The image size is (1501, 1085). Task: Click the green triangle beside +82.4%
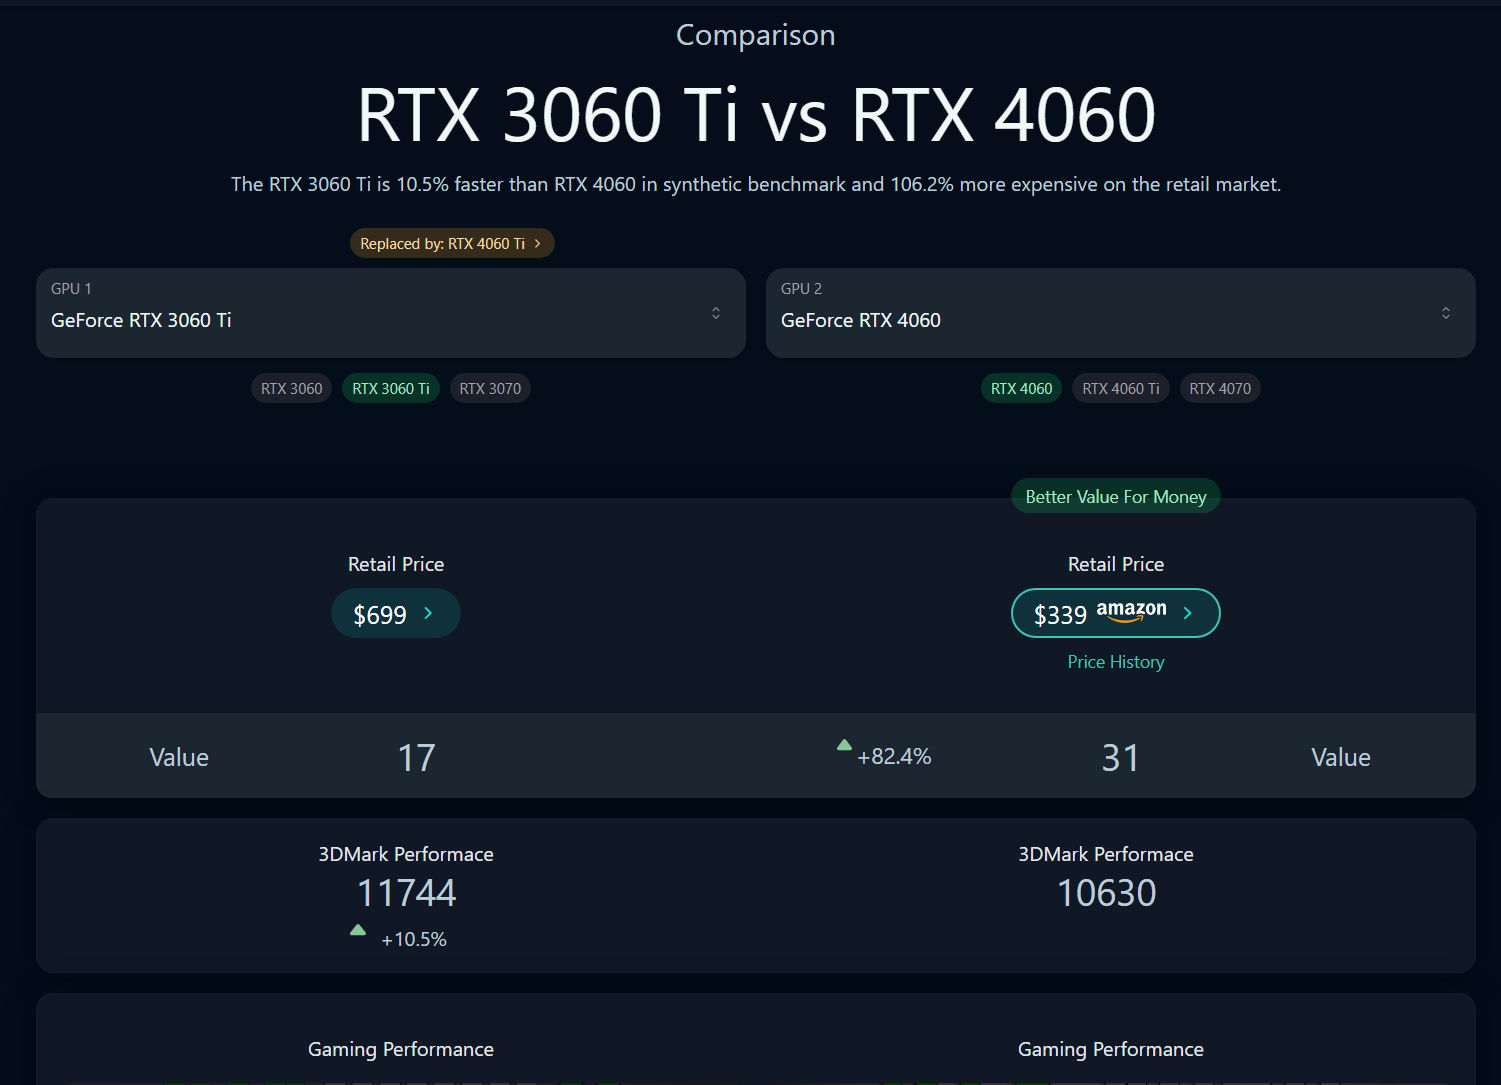(x=844, y=745)
